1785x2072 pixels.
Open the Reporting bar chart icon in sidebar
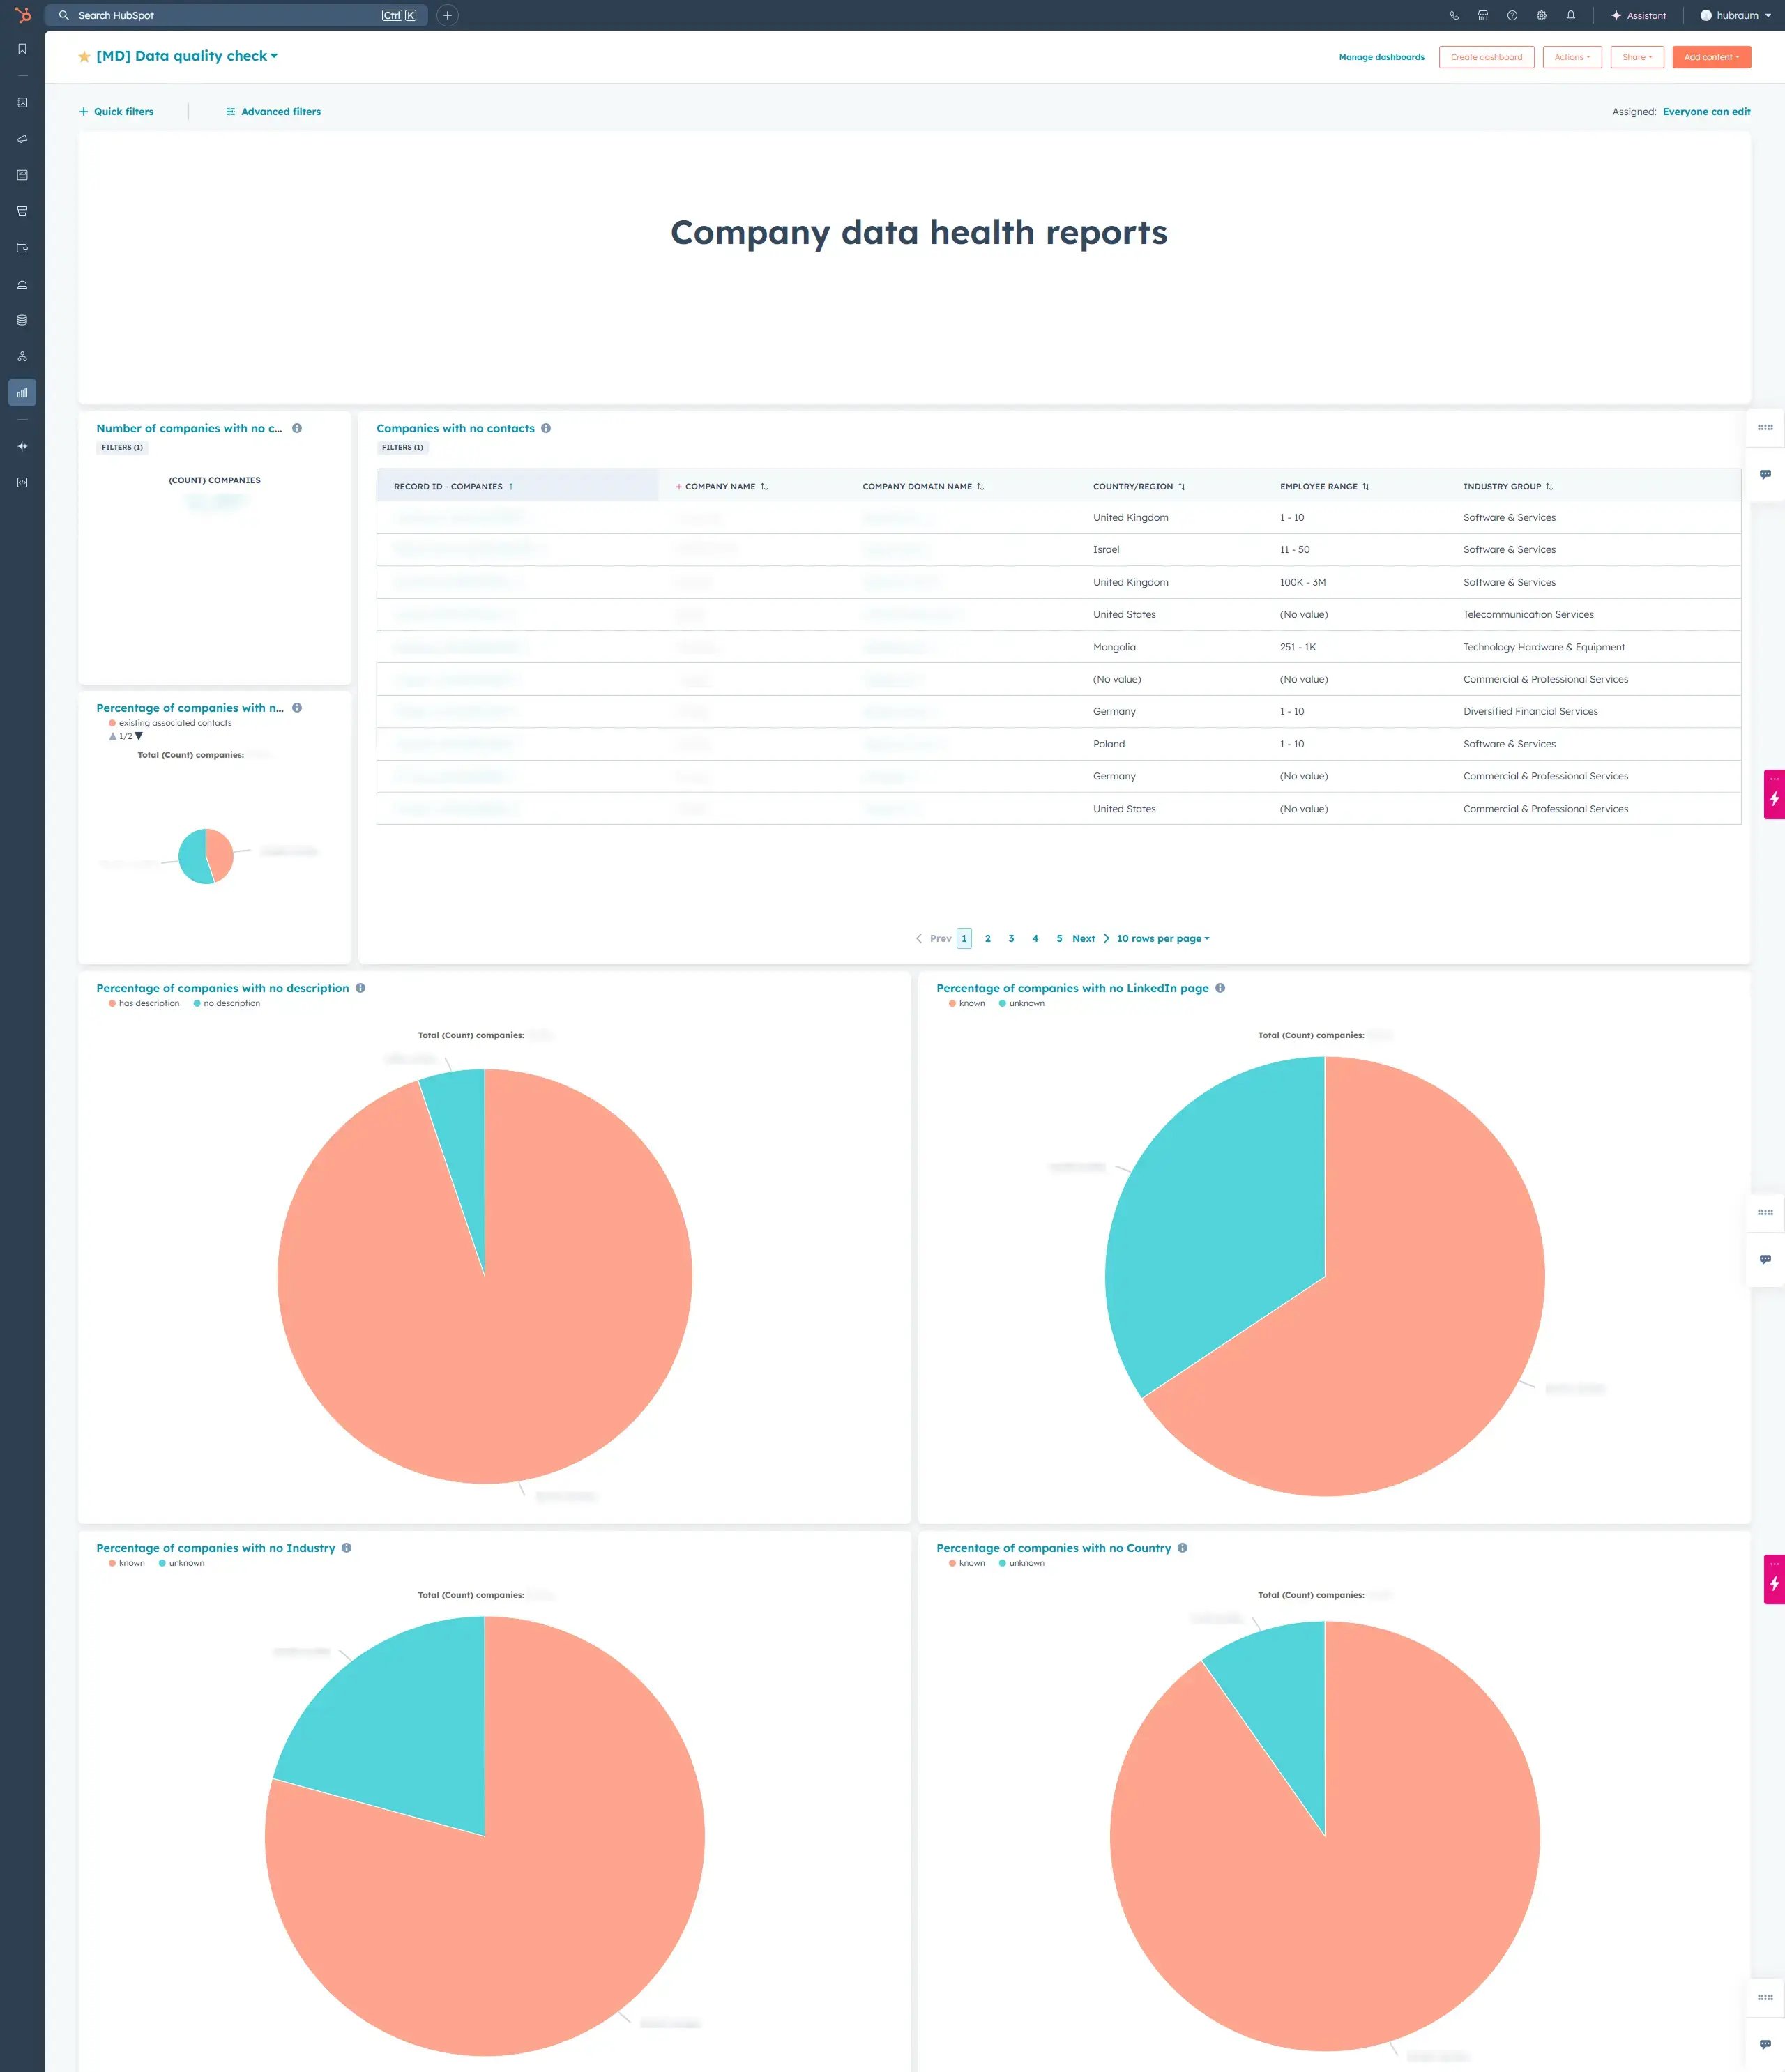tap(22, 392)
